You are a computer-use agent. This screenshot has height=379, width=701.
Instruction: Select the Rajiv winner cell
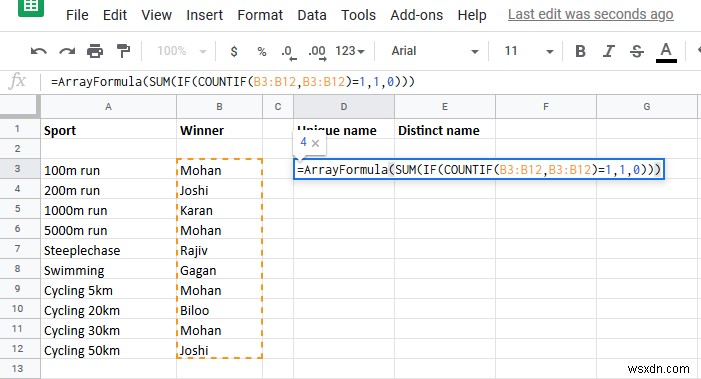[219, 249]
